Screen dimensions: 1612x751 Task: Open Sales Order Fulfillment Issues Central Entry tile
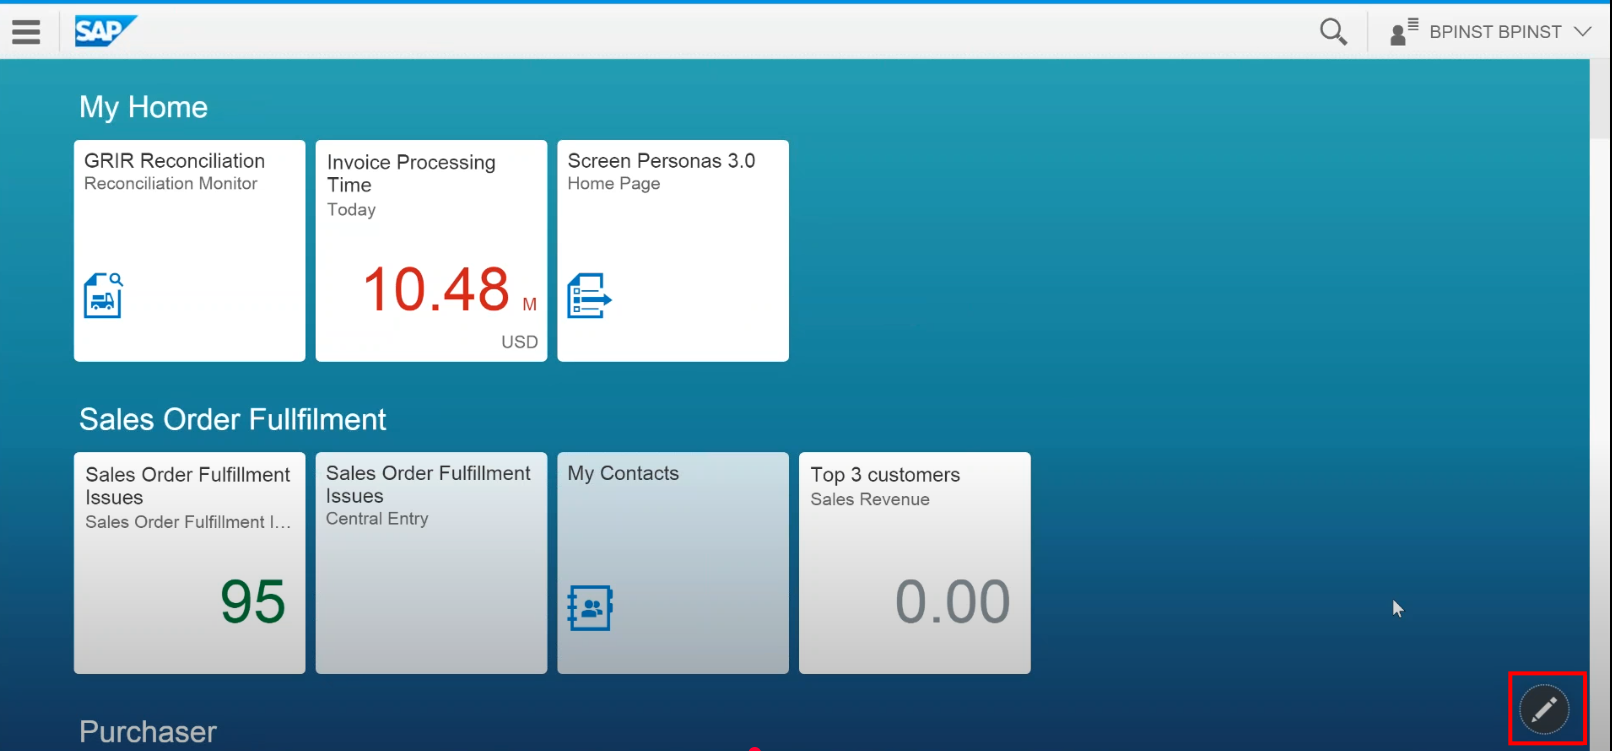(431, 562)
